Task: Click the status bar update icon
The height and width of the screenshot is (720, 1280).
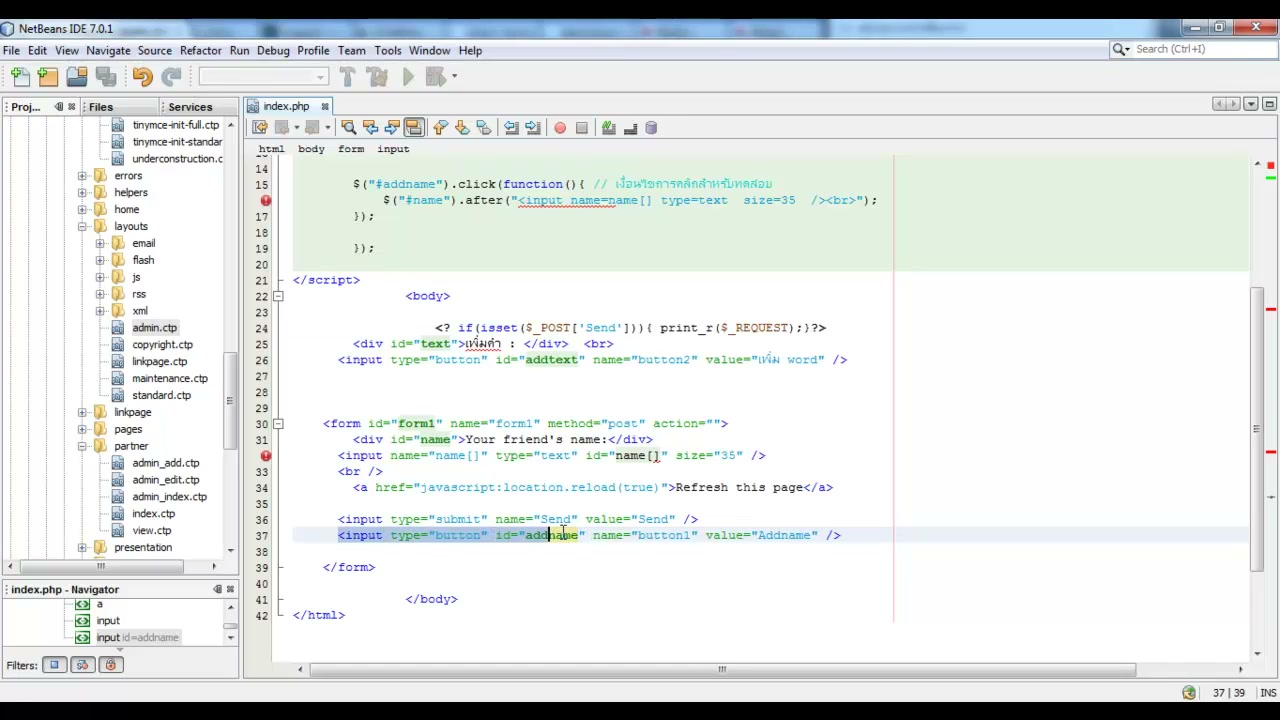Action: (1188, 693)
